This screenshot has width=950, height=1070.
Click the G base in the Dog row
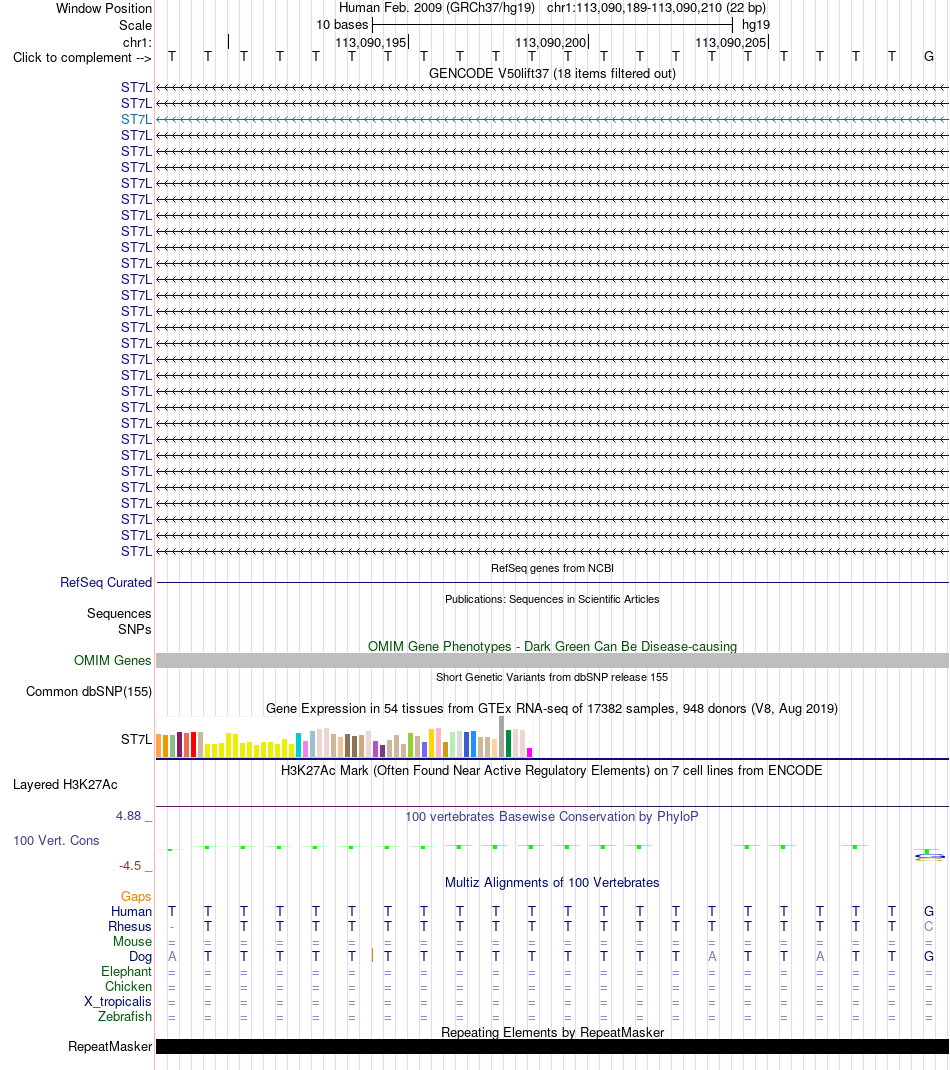pyautogui.click(x=928, y=957)
